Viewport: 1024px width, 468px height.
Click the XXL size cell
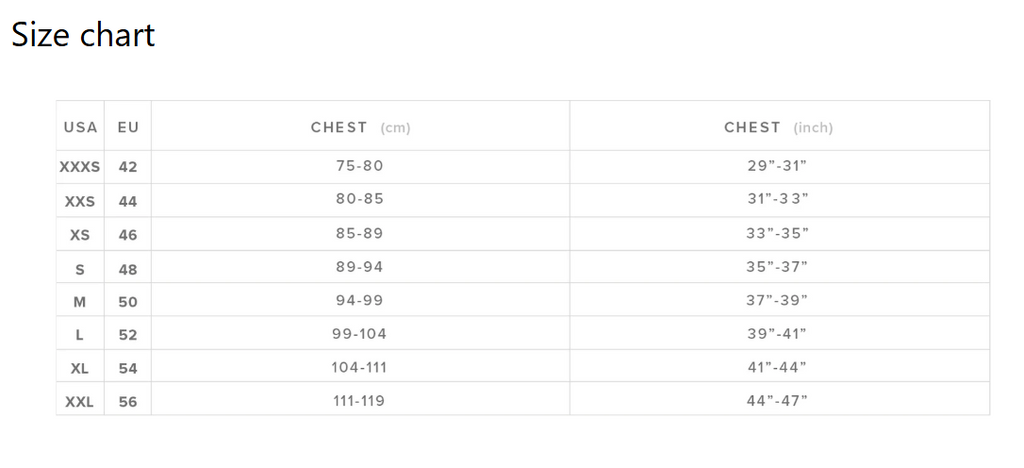click(80, 402)
